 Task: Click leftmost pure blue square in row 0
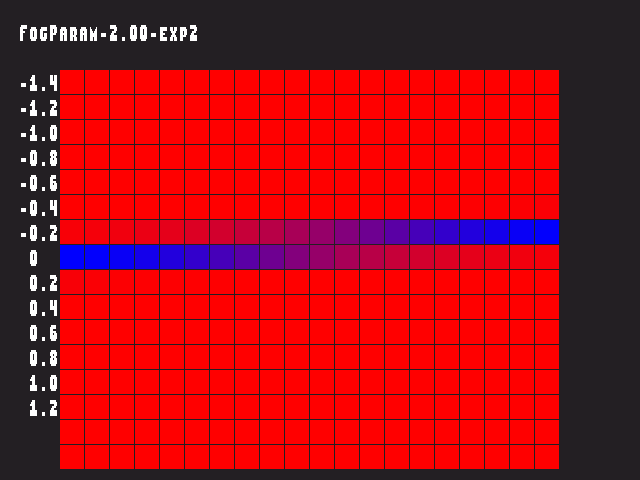pyautogui.click(x=72, y=257)
